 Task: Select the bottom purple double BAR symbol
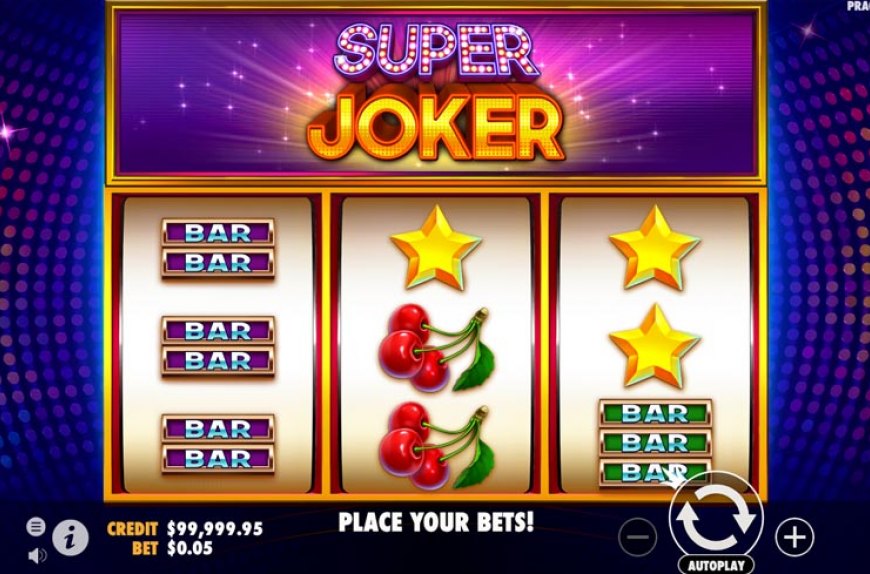pyautogui.click(x=218, y=444)
